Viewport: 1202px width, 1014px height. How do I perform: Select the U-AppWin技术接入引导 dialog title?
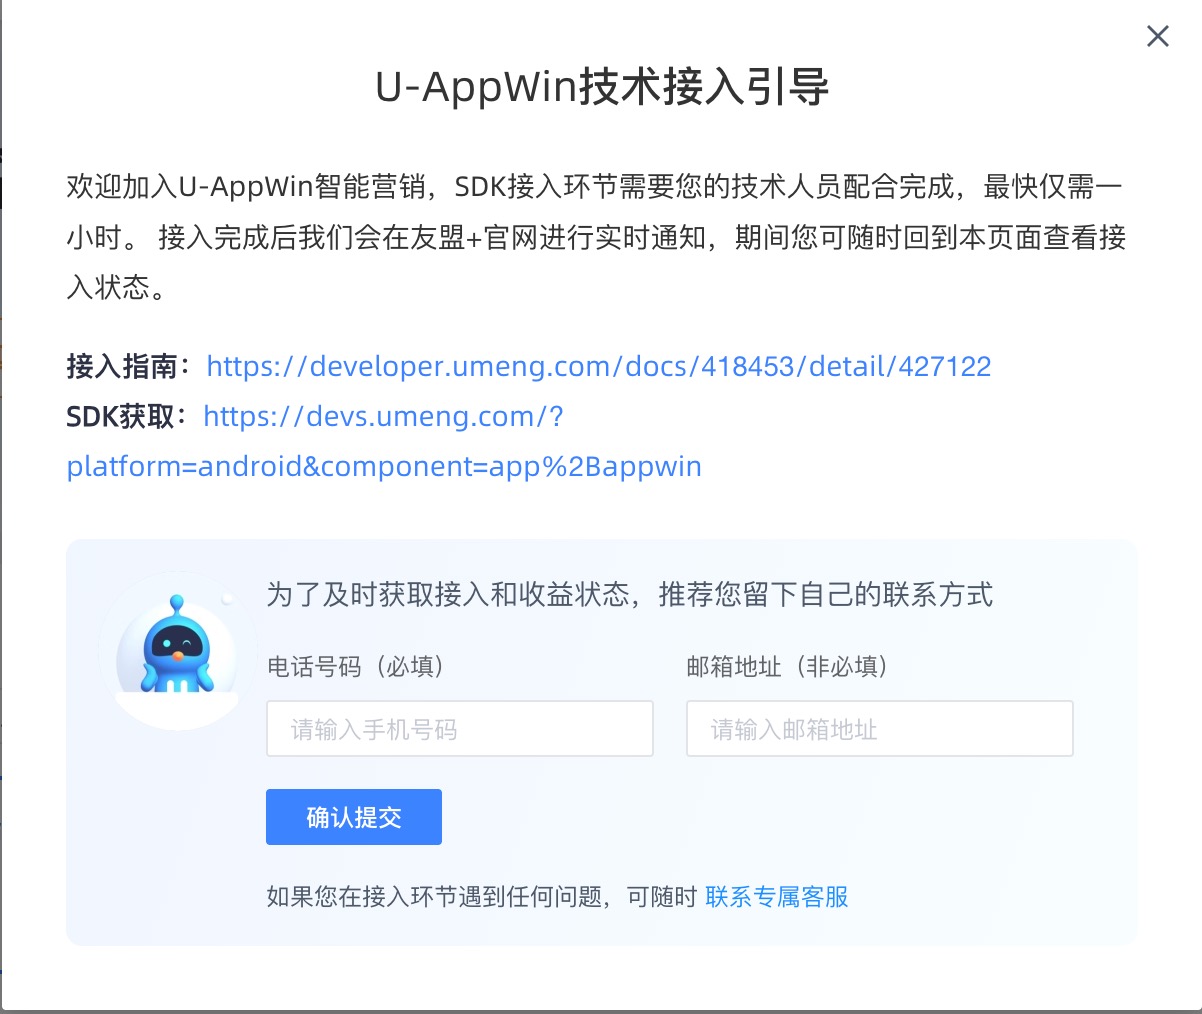[x=601, y=88]
